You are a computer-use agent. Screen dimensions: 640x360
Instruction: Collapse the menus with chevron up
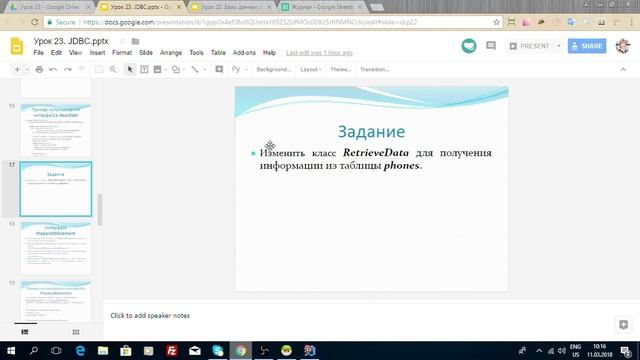tap(623, 69)
